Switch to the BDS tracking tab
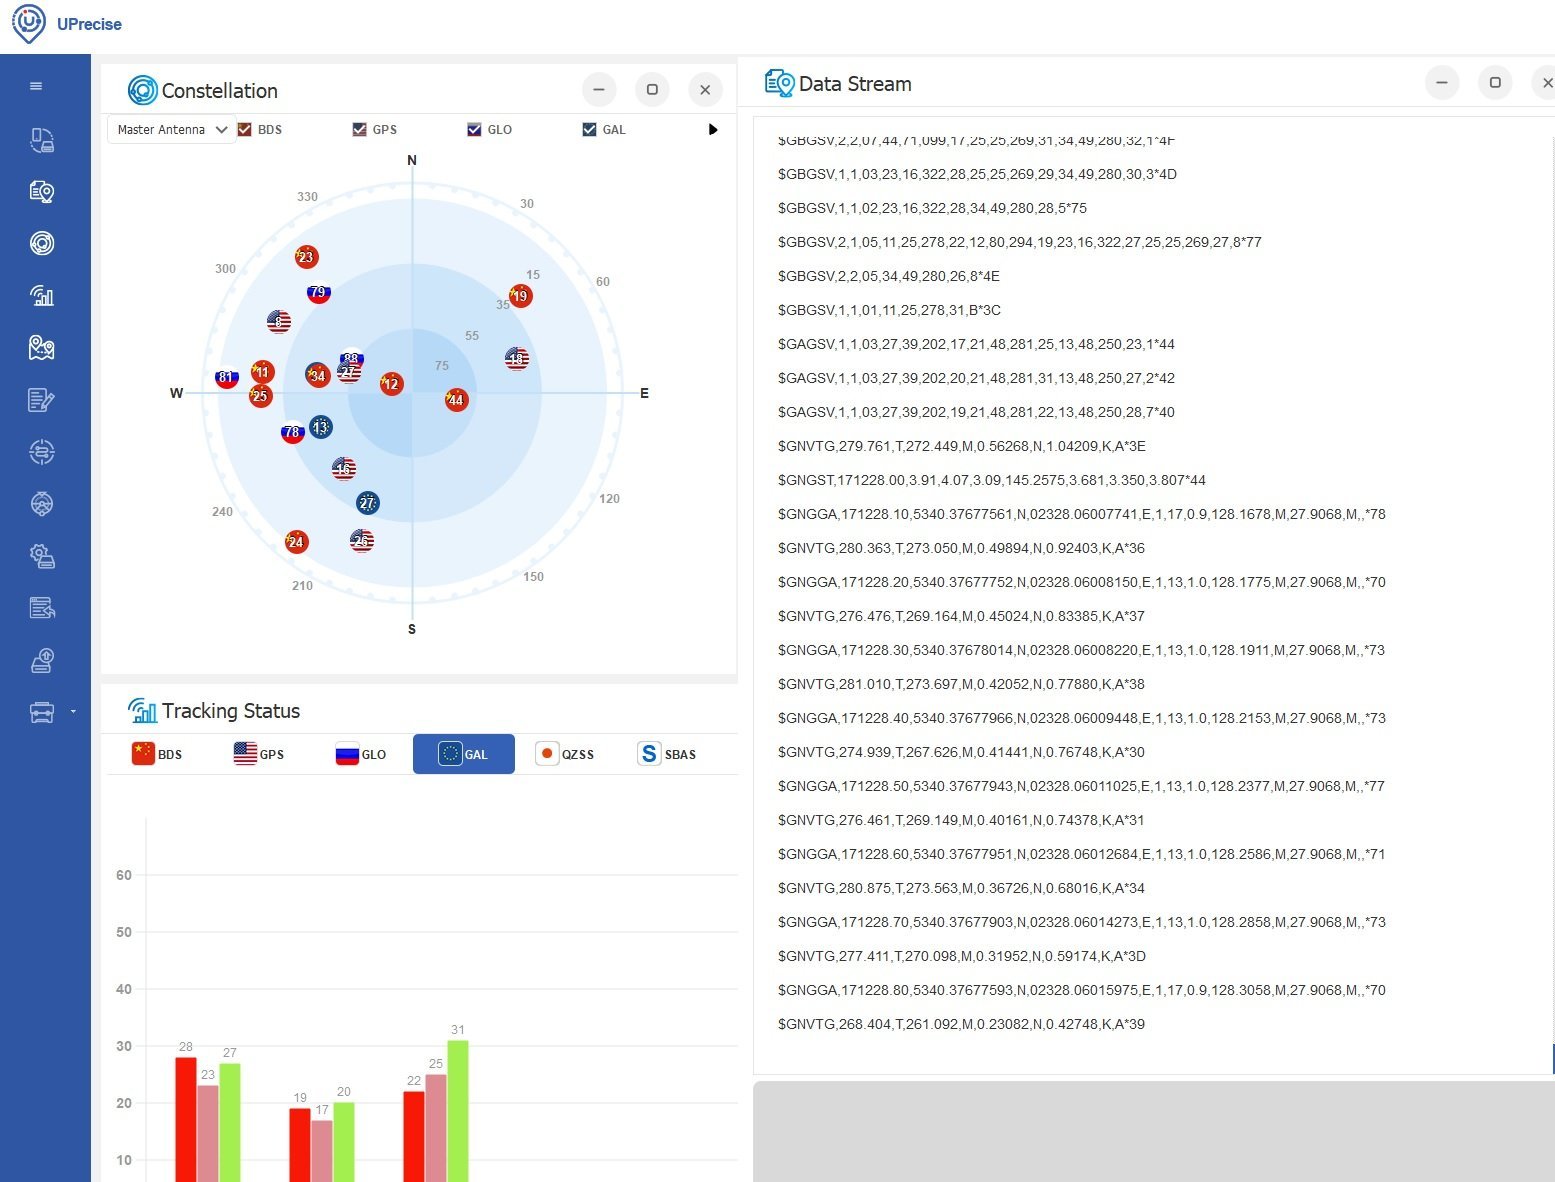This screenshot has width=1555, height=1182. point(157,754)
